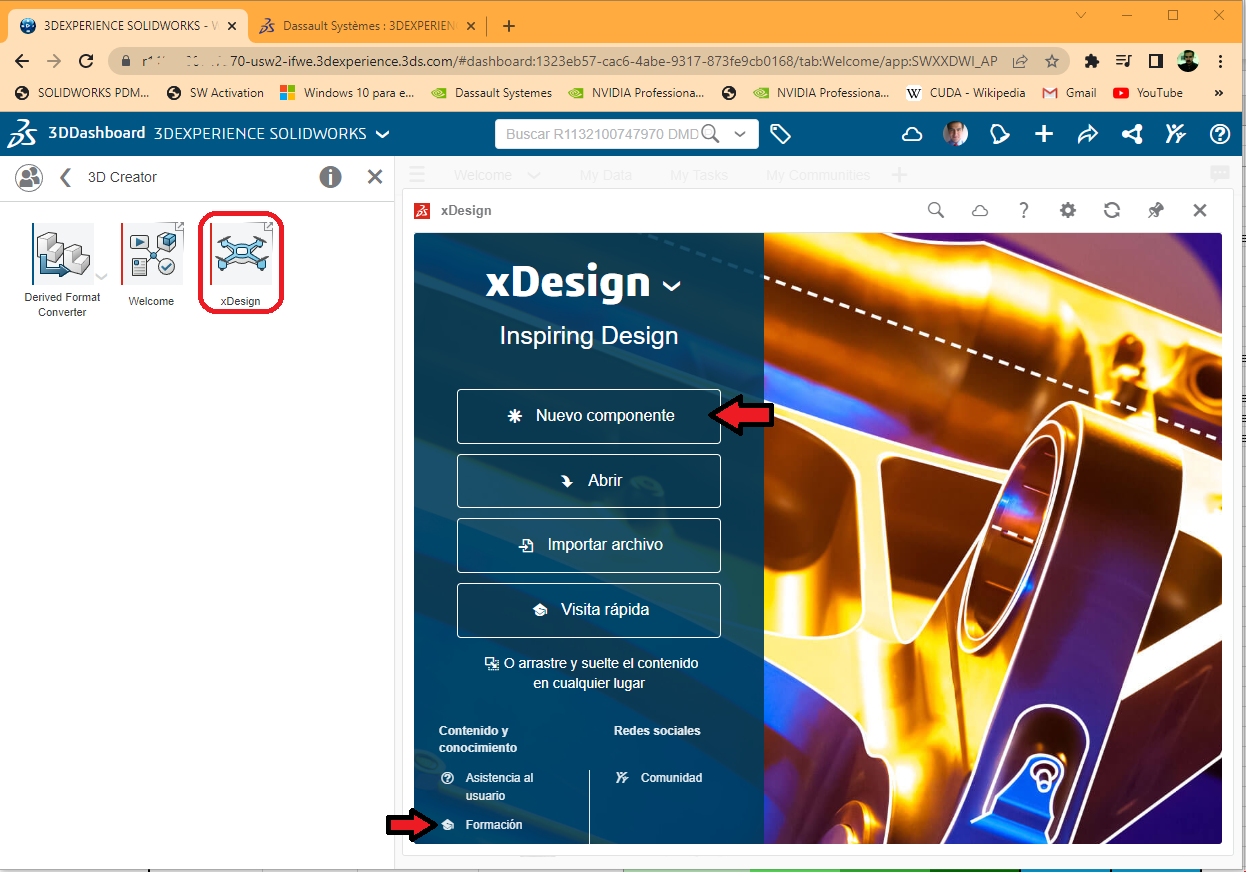Expand the Derived Format Converter options arrow

pos(101,276)
